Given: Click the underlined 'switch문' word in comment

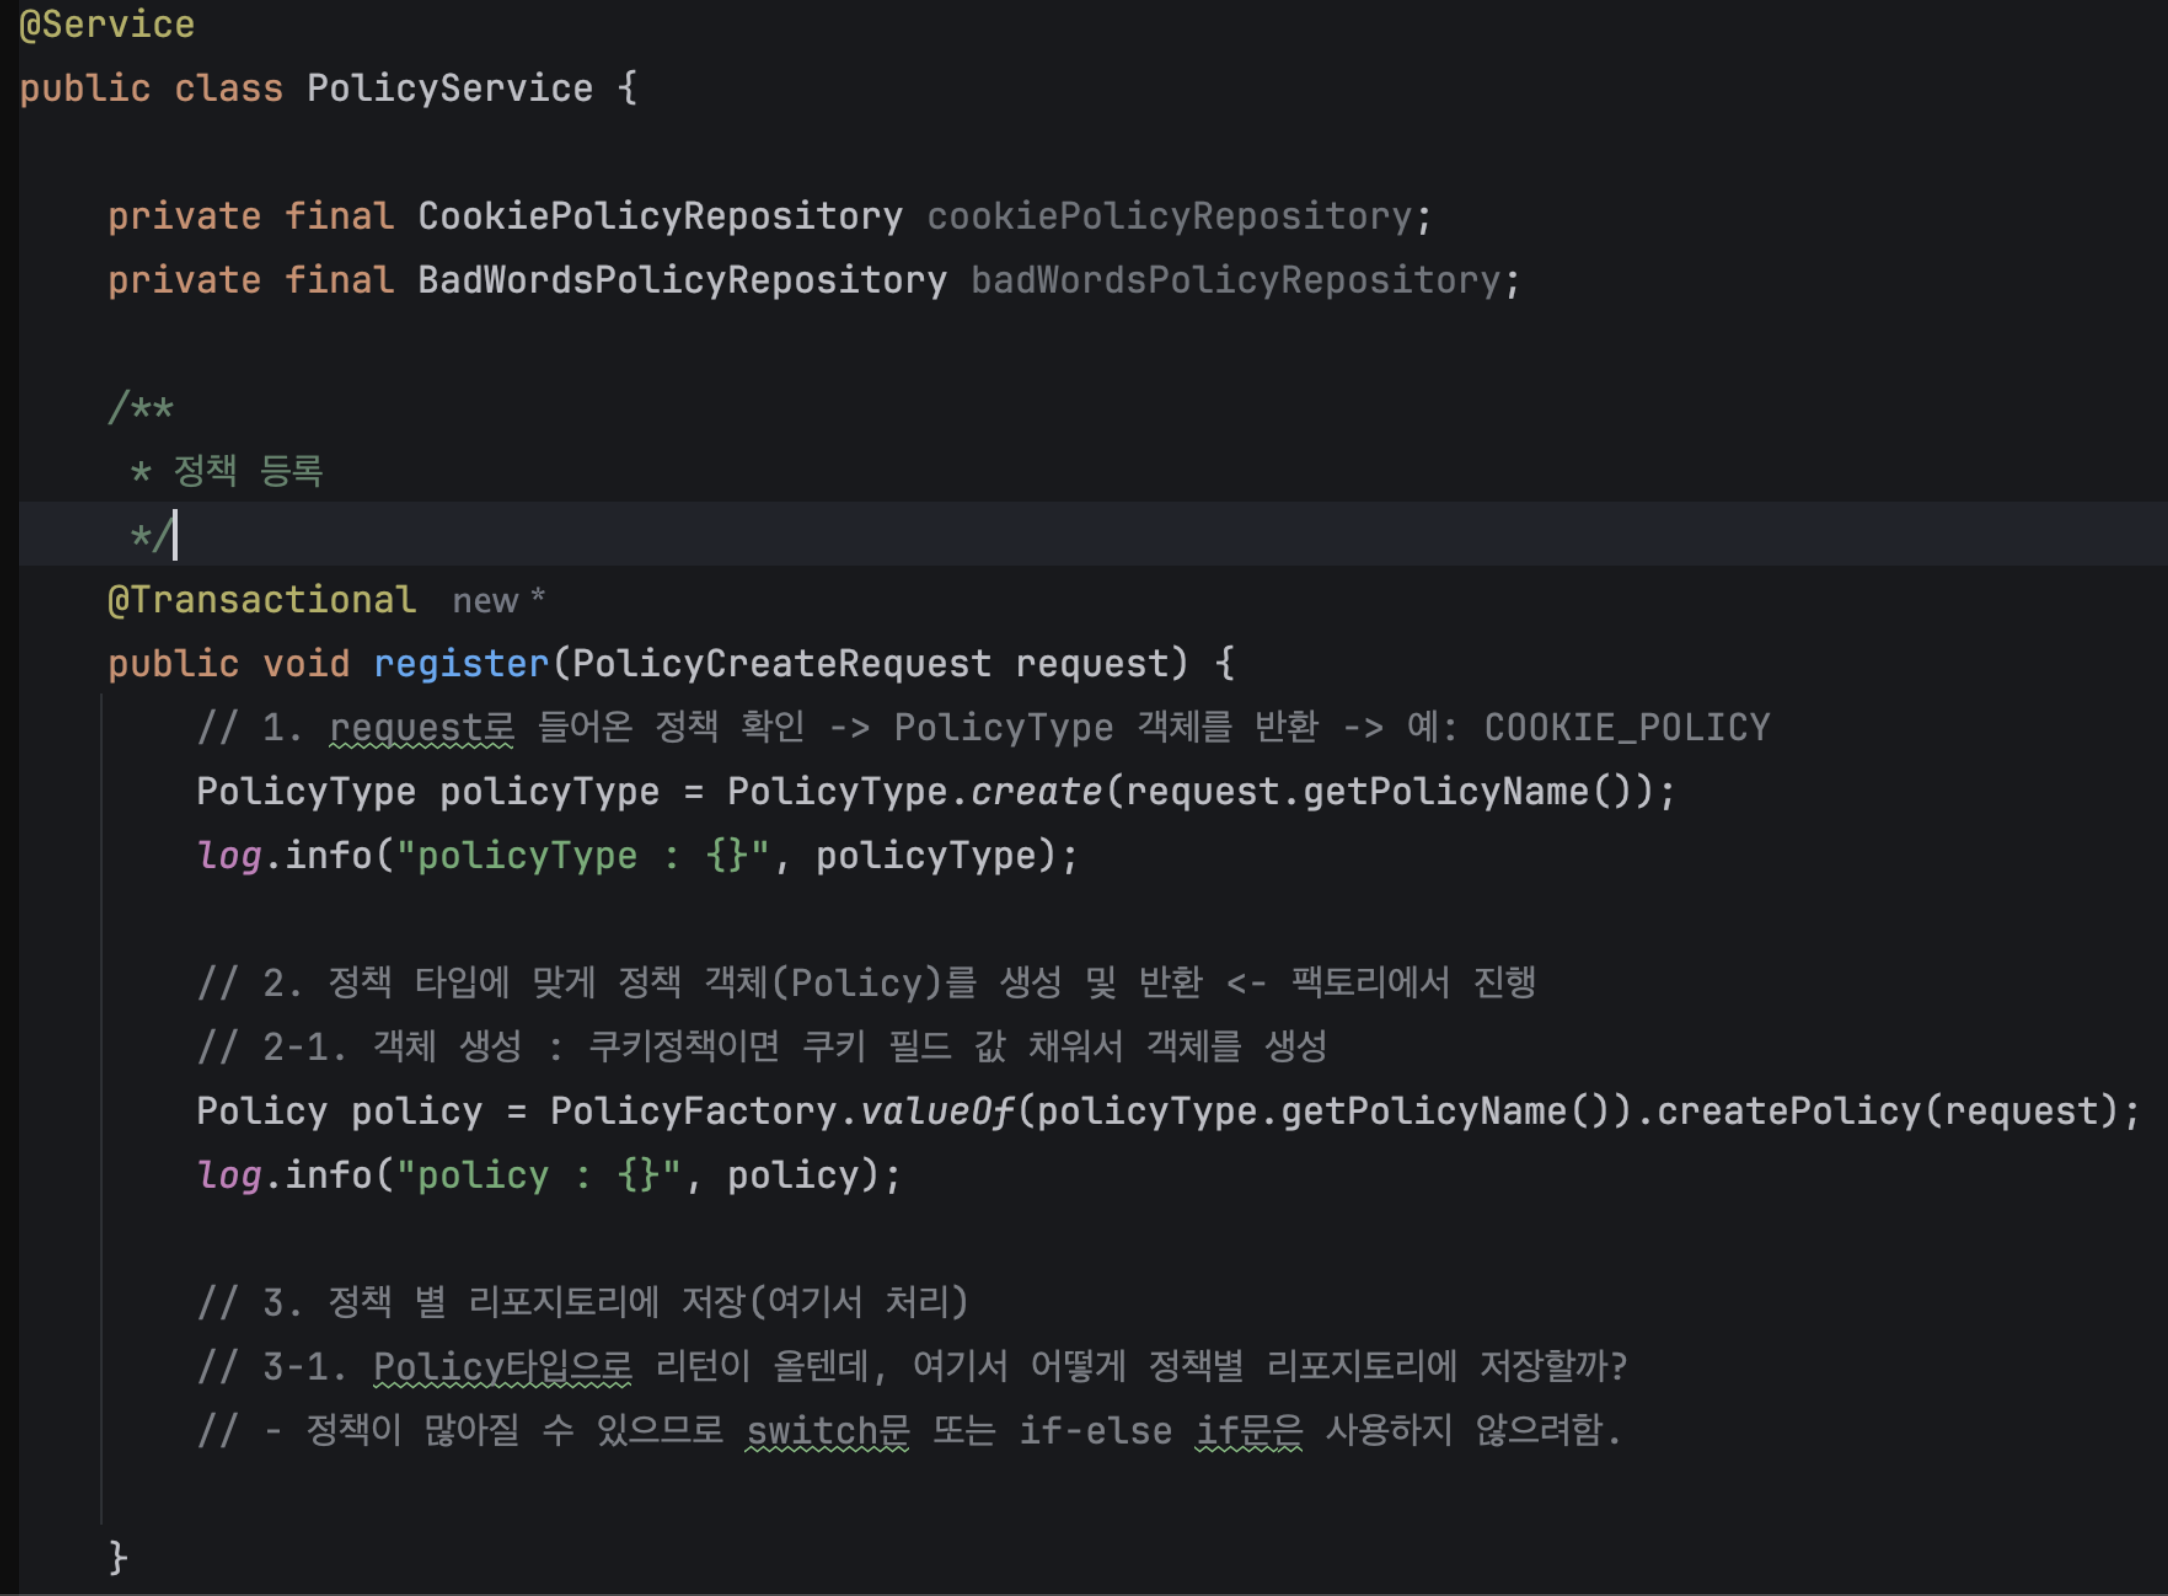Looking at the screenshot, I should [x=828, y=1431].
